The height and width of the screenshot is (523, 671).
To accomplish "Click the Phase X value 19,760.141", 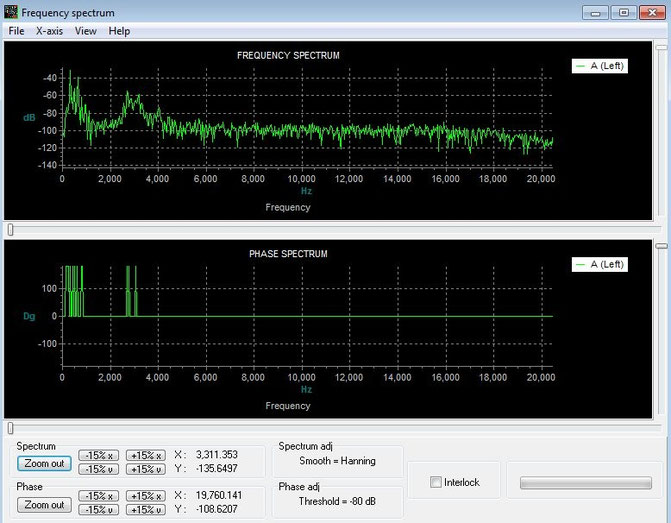I will (x=219, y=495).
